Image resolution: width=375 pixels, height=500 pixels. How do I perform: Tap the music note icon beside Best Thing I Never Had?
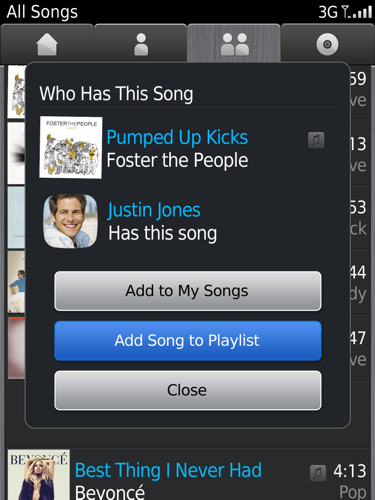pyautogui.click(x=318, y=473)
